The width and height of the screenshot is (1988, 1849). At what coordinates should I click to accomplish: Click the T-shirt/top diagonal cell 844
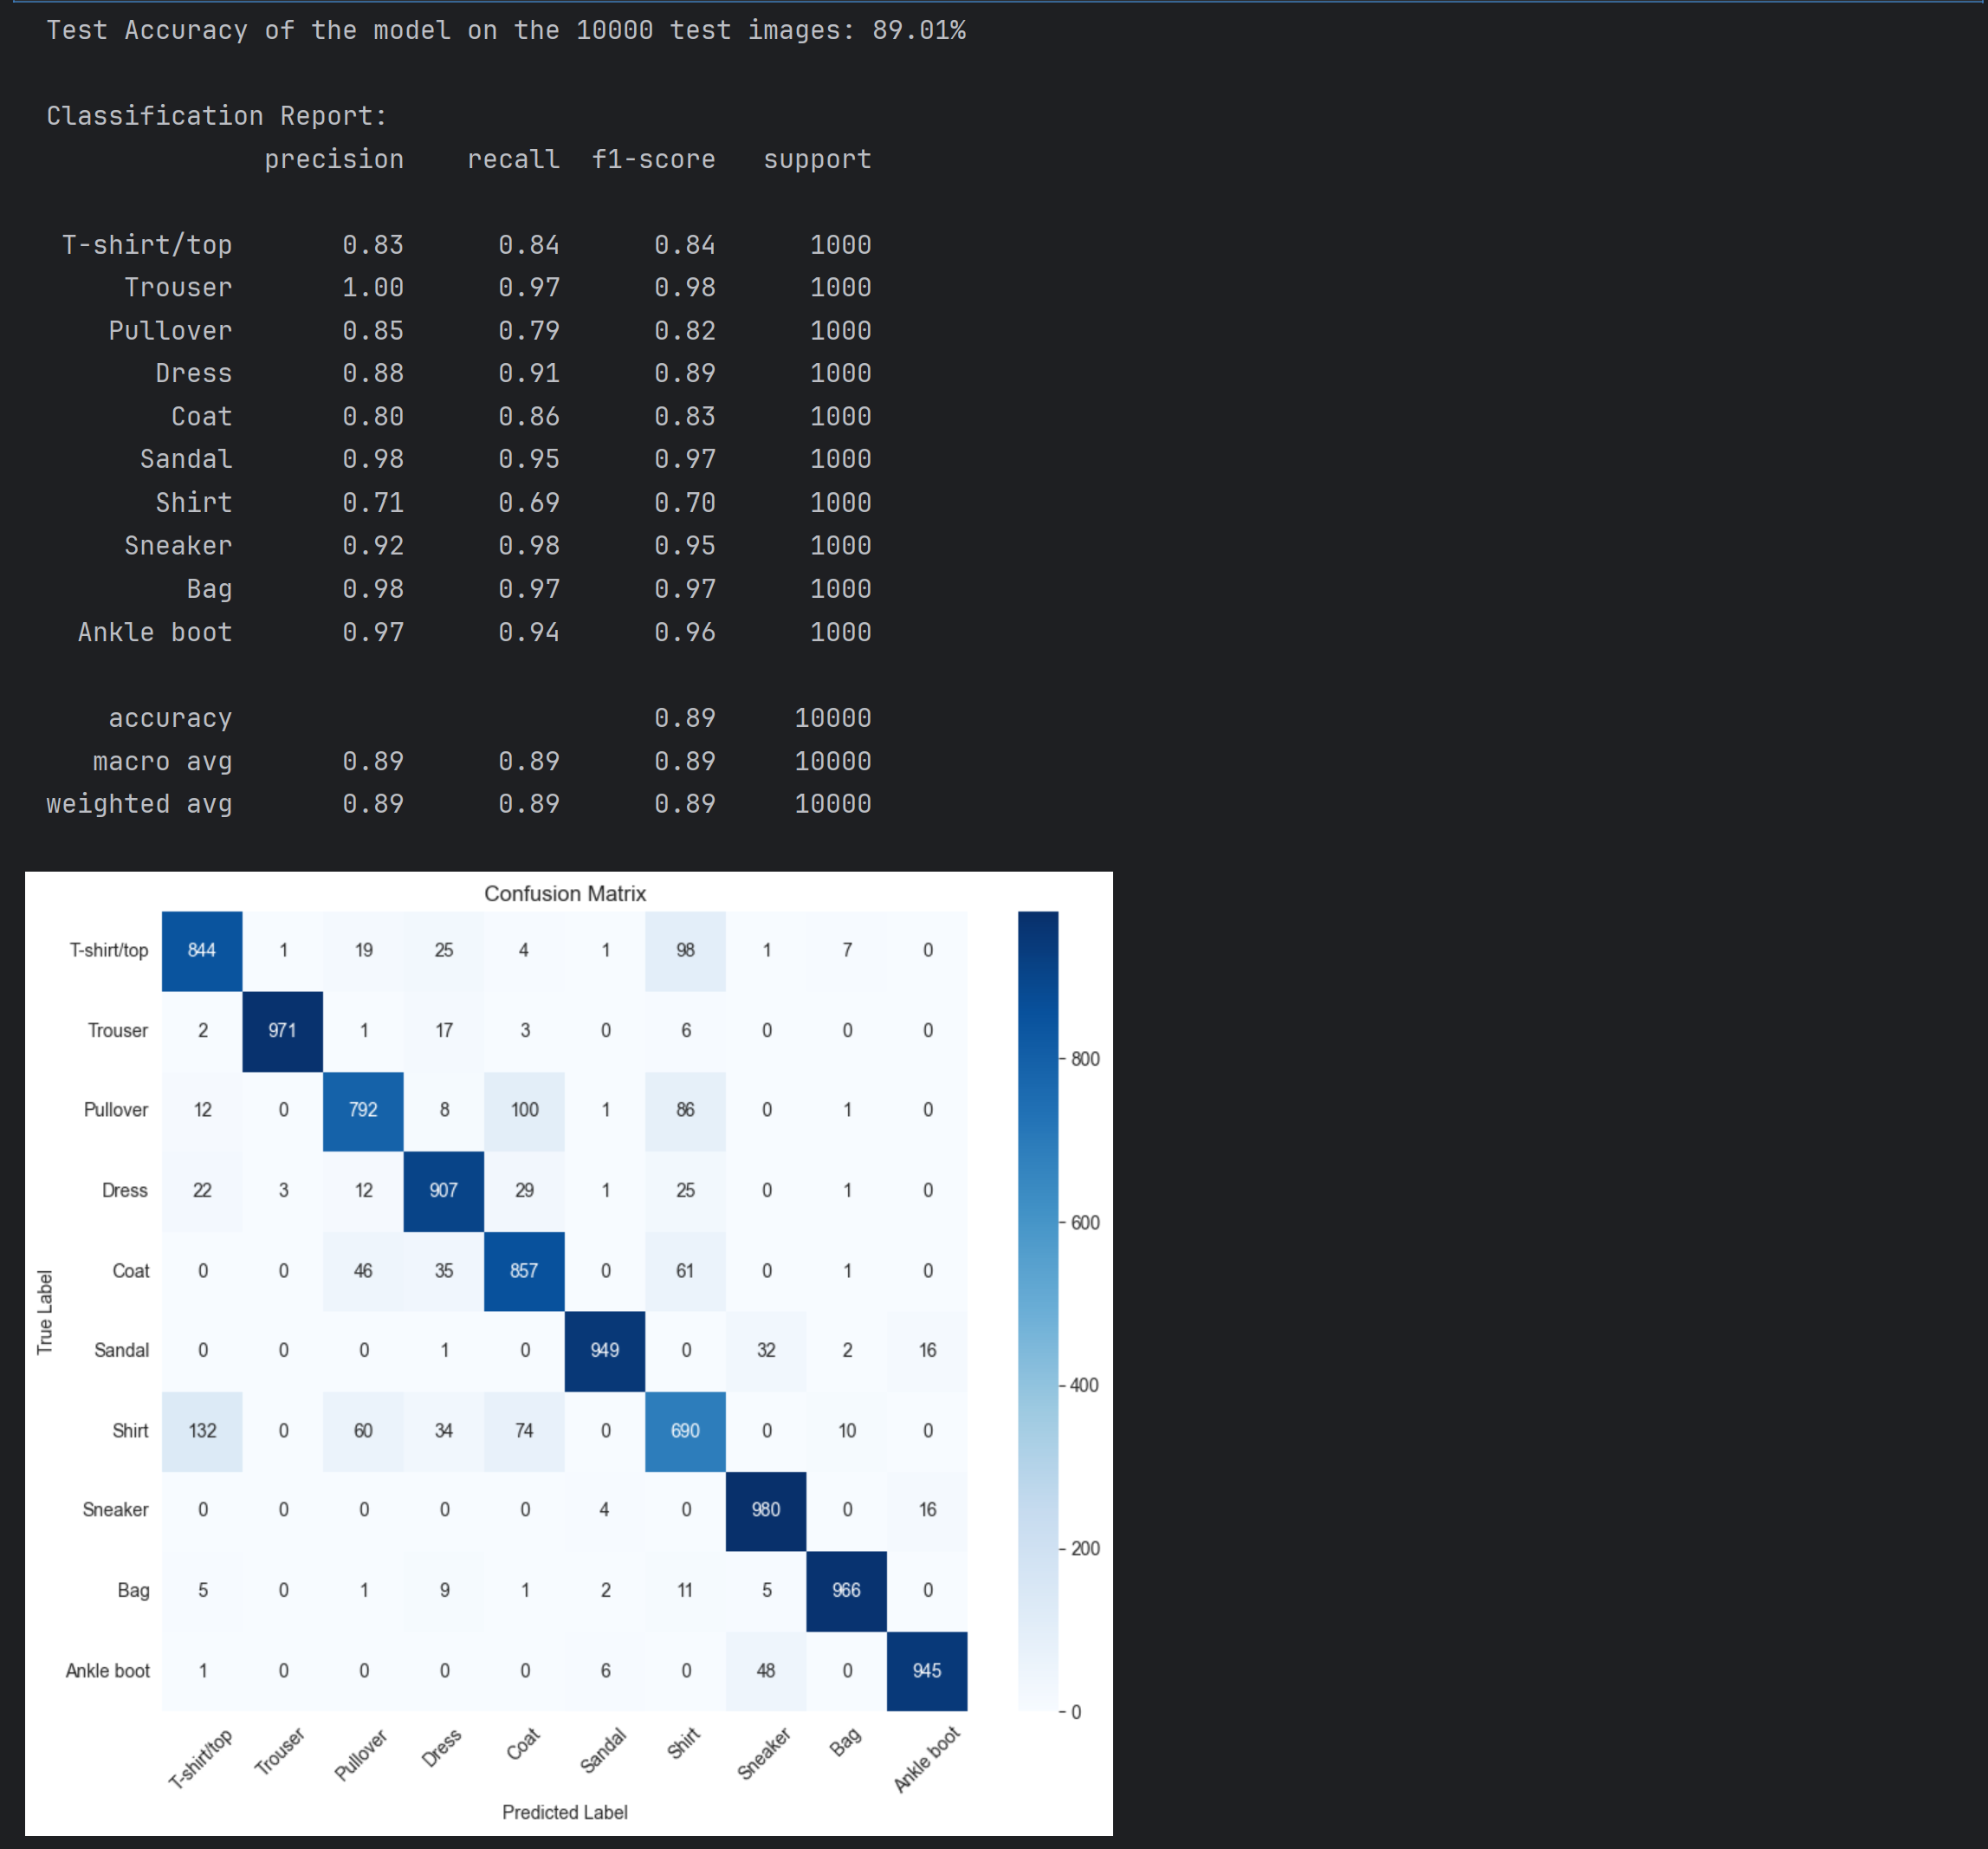pos(202,950)
